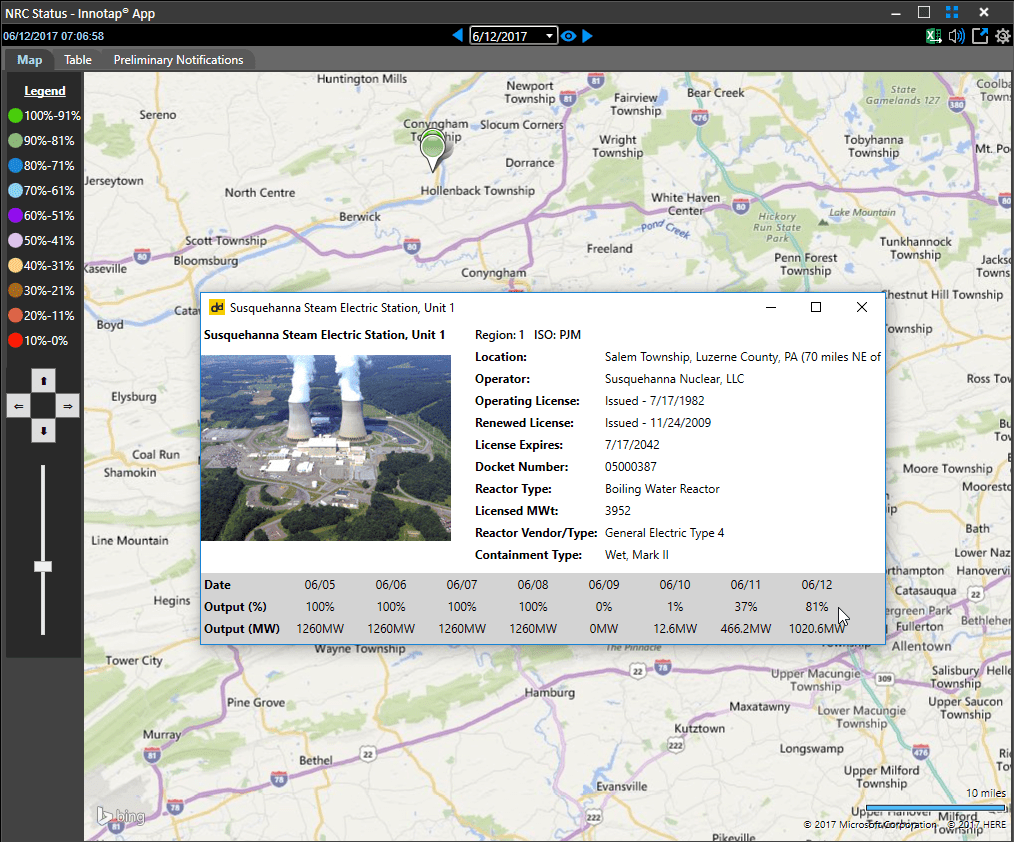This screenshot has height=842, width=1014.
Task: Export data to Excel icon
Action: point(933,36)
